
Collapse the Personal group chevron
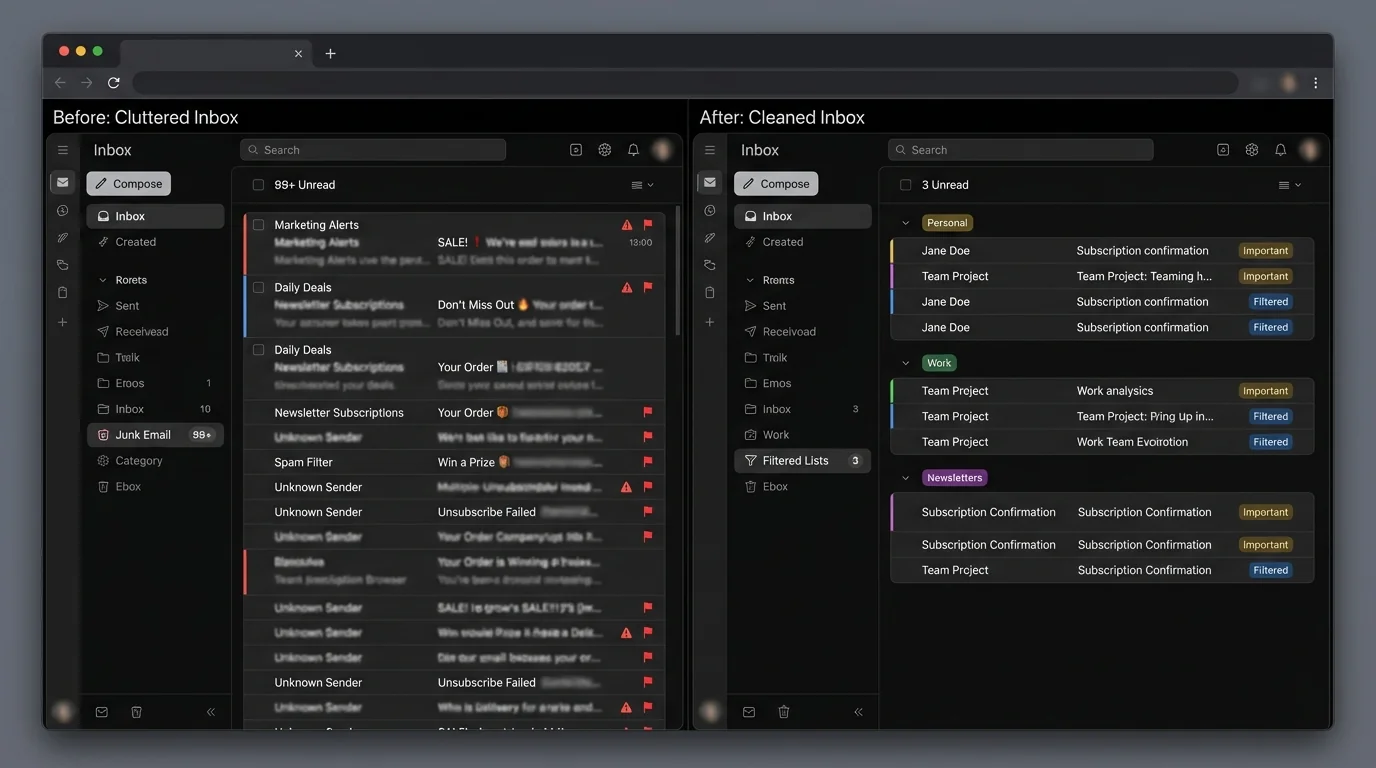(x=906, y=223)
